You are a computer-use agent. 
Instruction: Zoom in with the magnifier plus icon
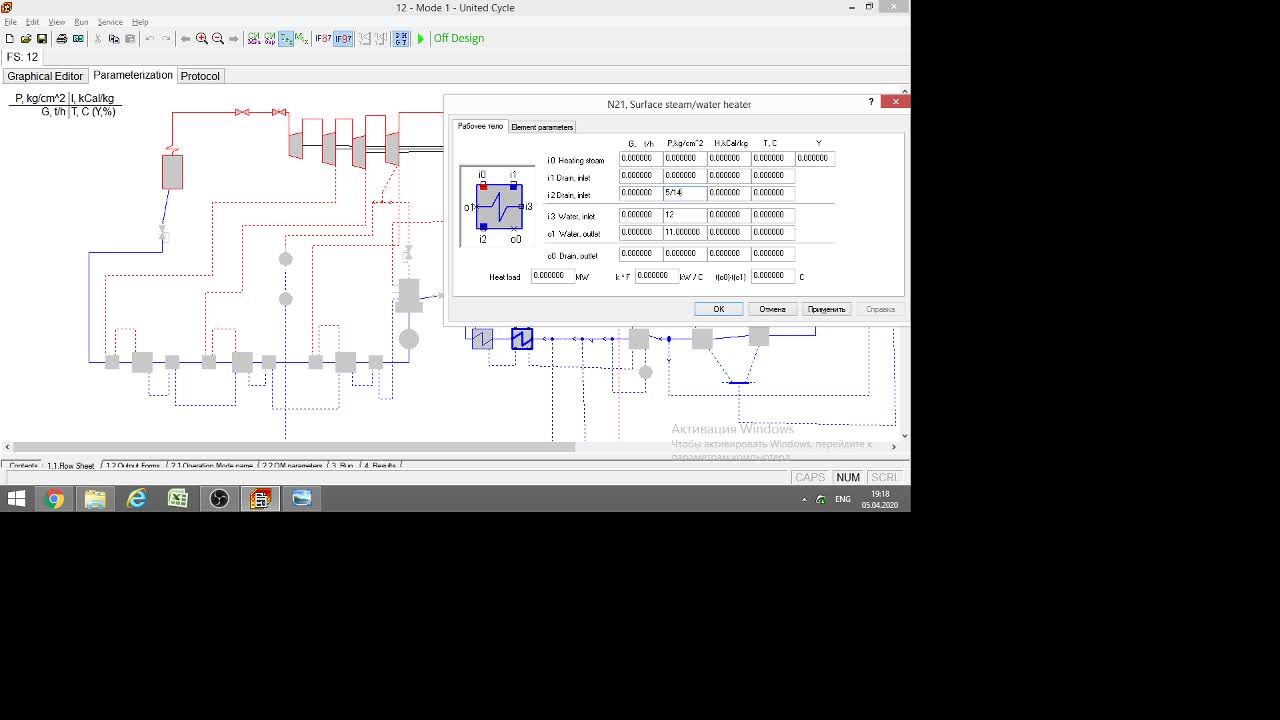[202, 39]
